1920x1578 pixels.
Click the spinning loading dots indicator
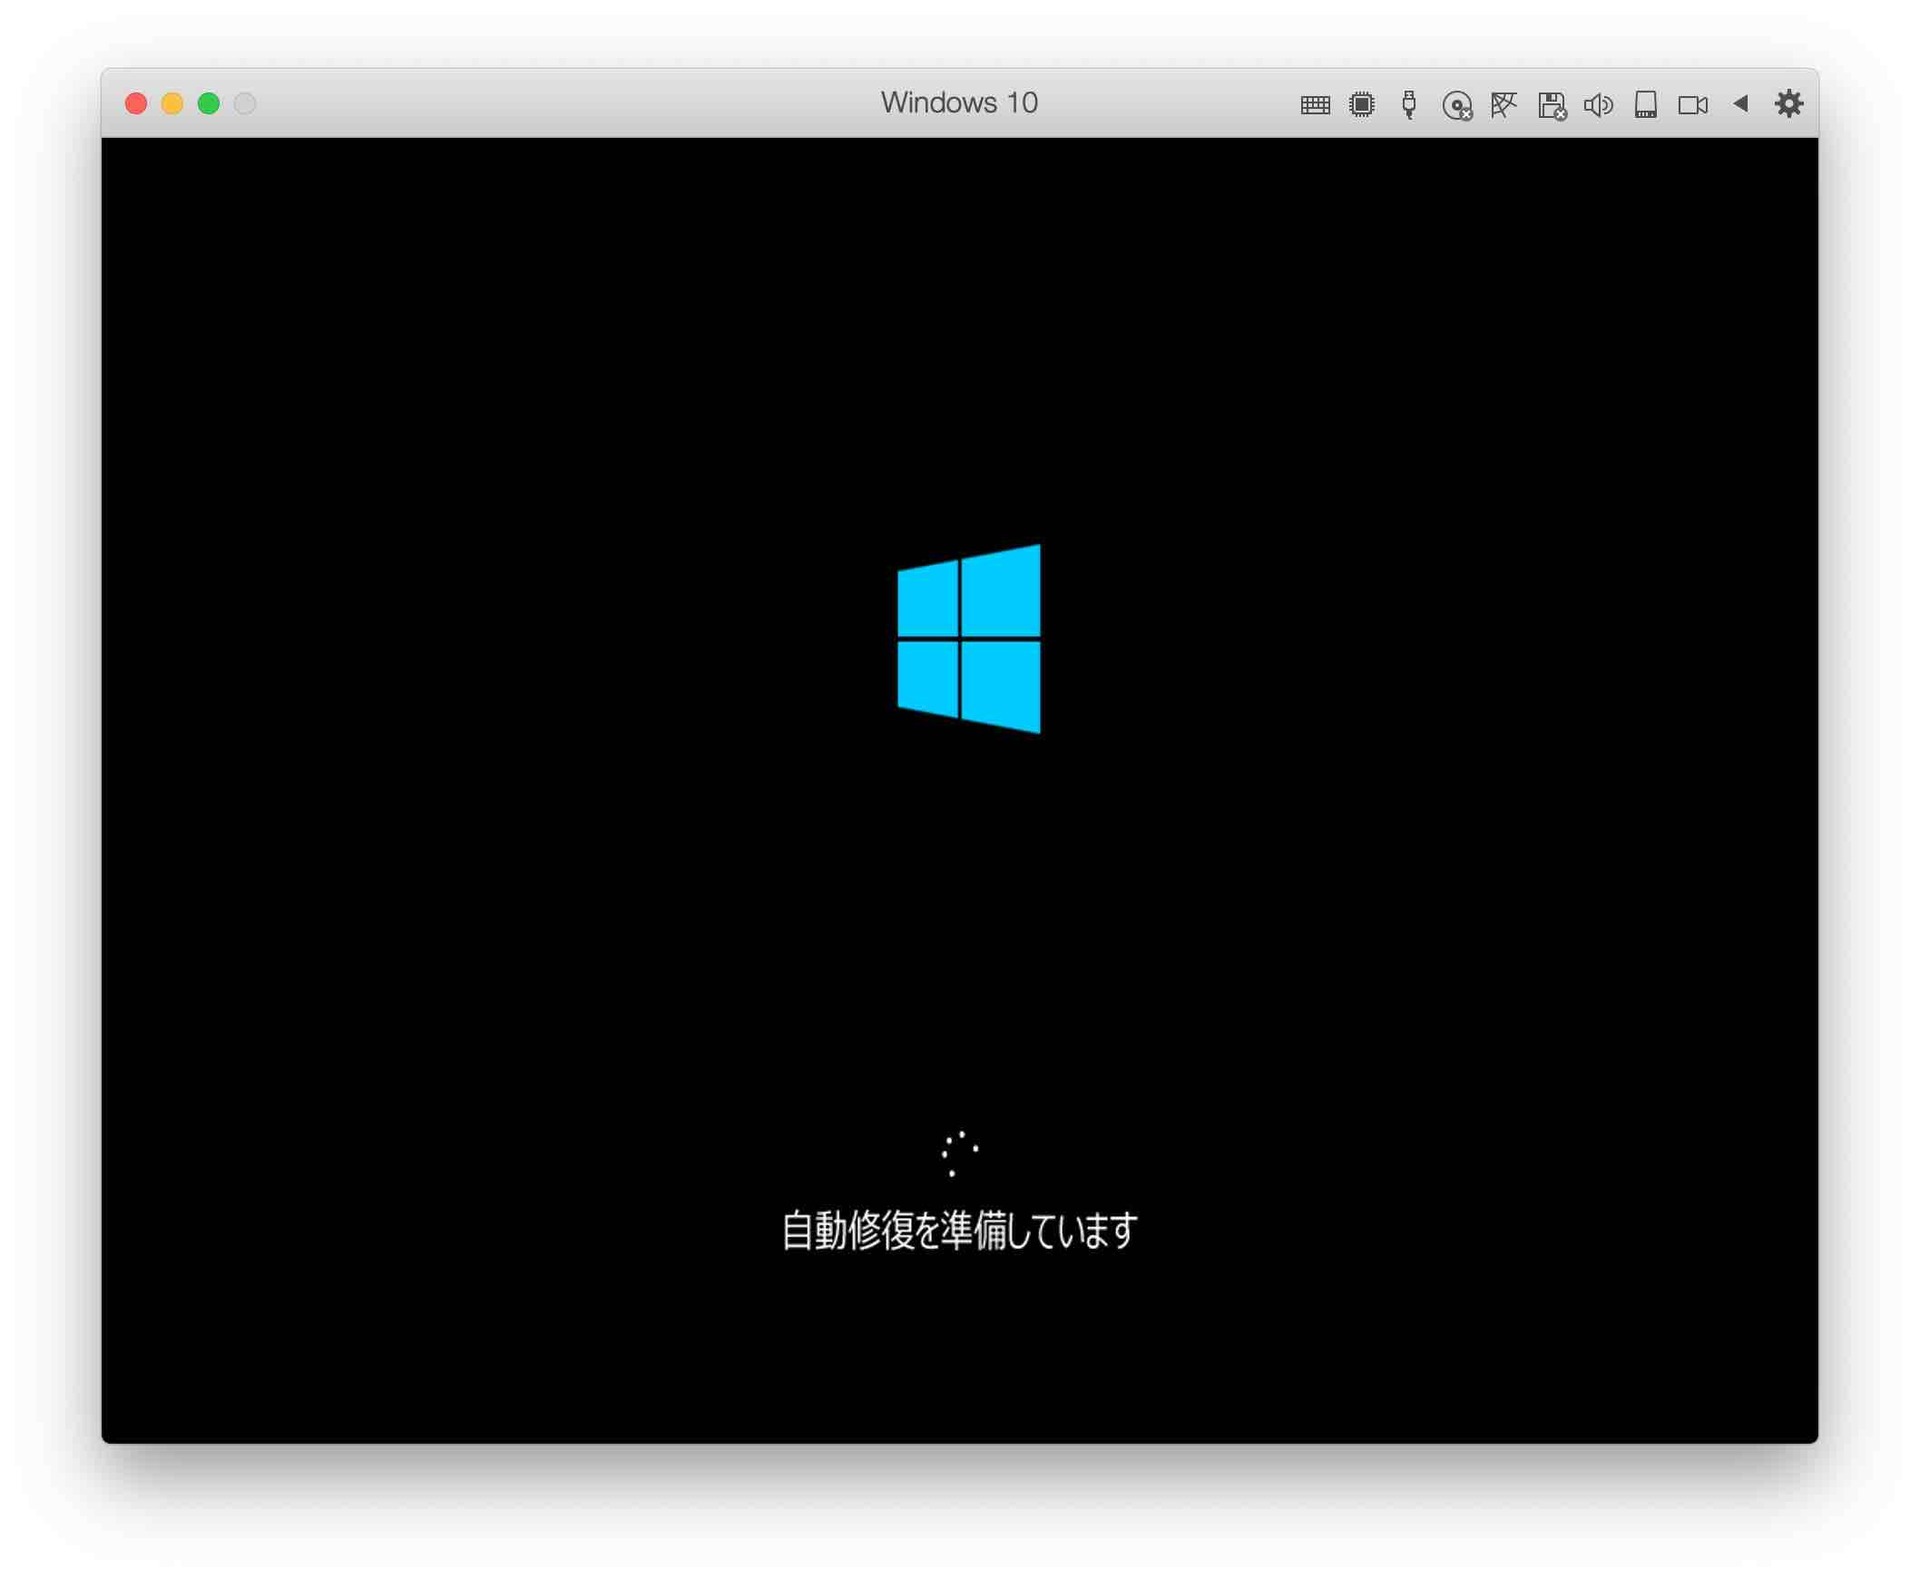959,1153
